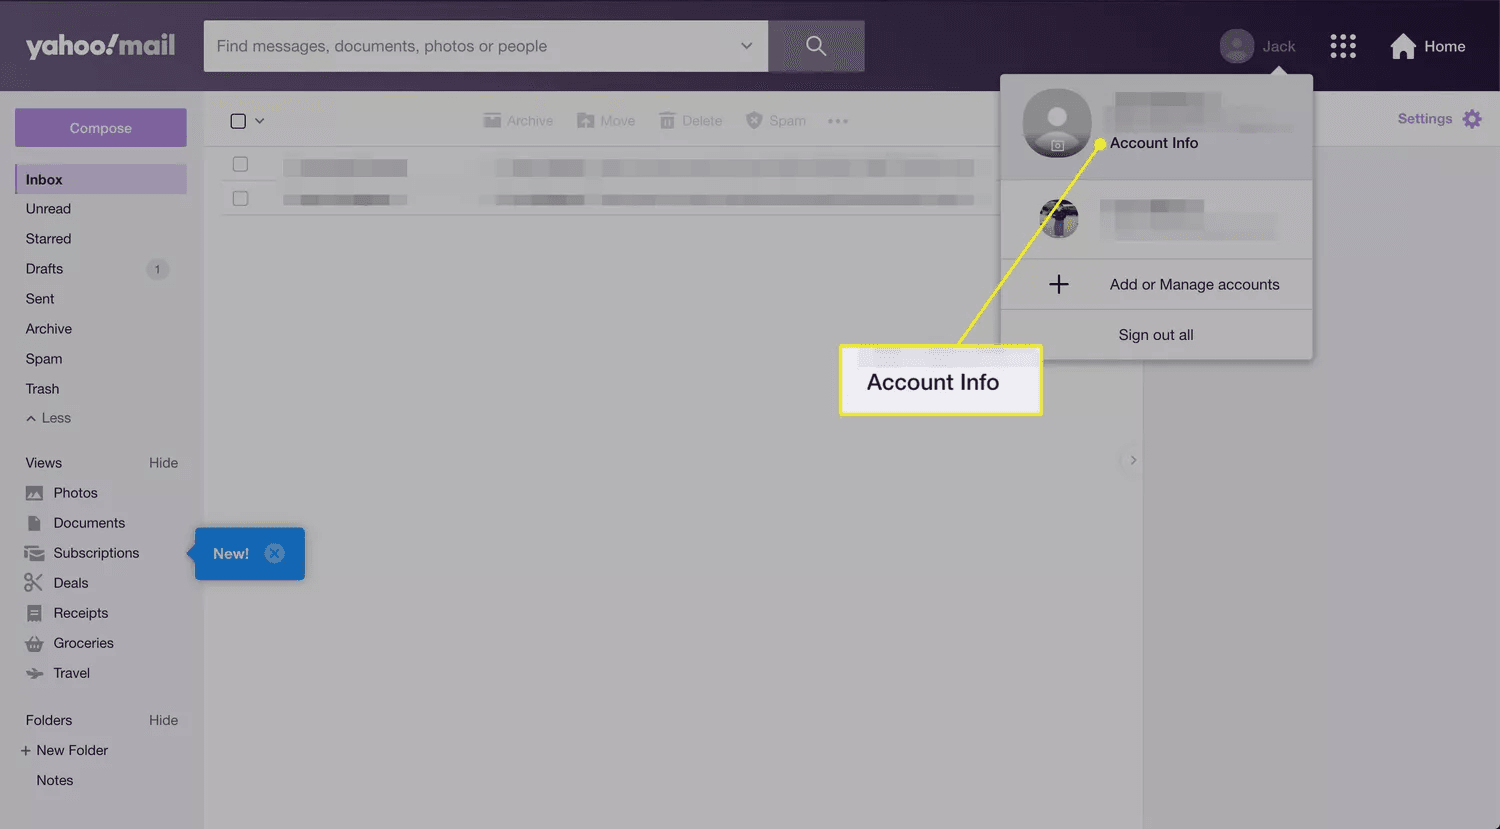Select Add or Manage accounts
The width and height of the screenshot is (1500, 829).
pyautogui.click(x=1194, y=285)
